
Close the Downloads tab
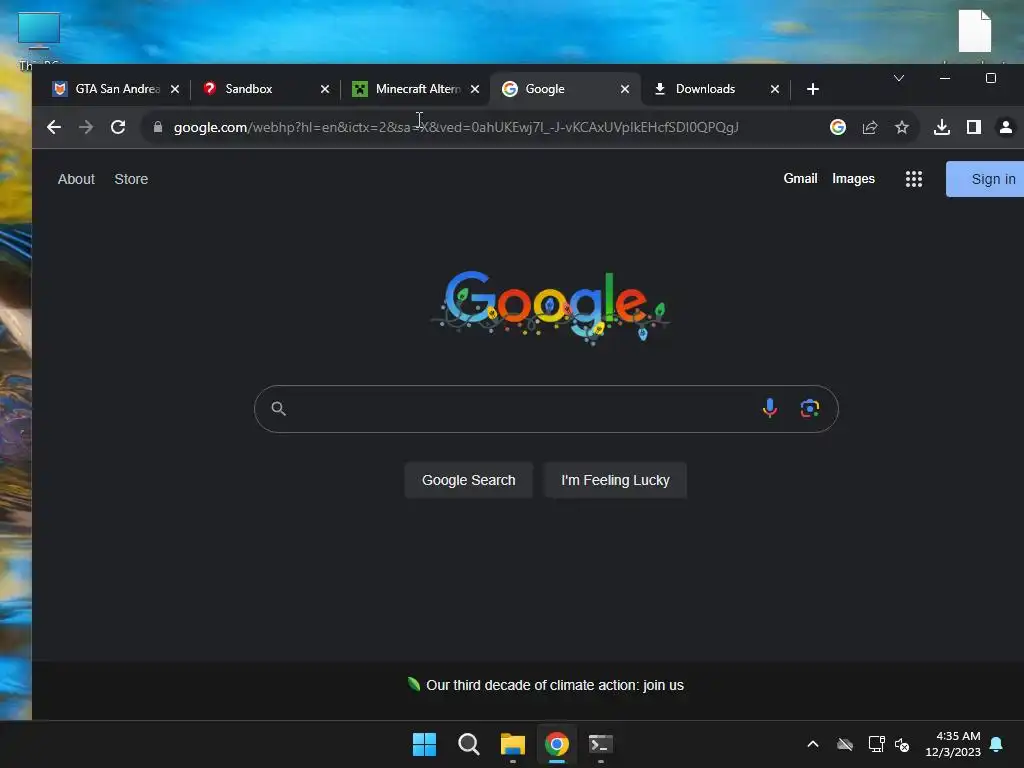coord(775,89)
